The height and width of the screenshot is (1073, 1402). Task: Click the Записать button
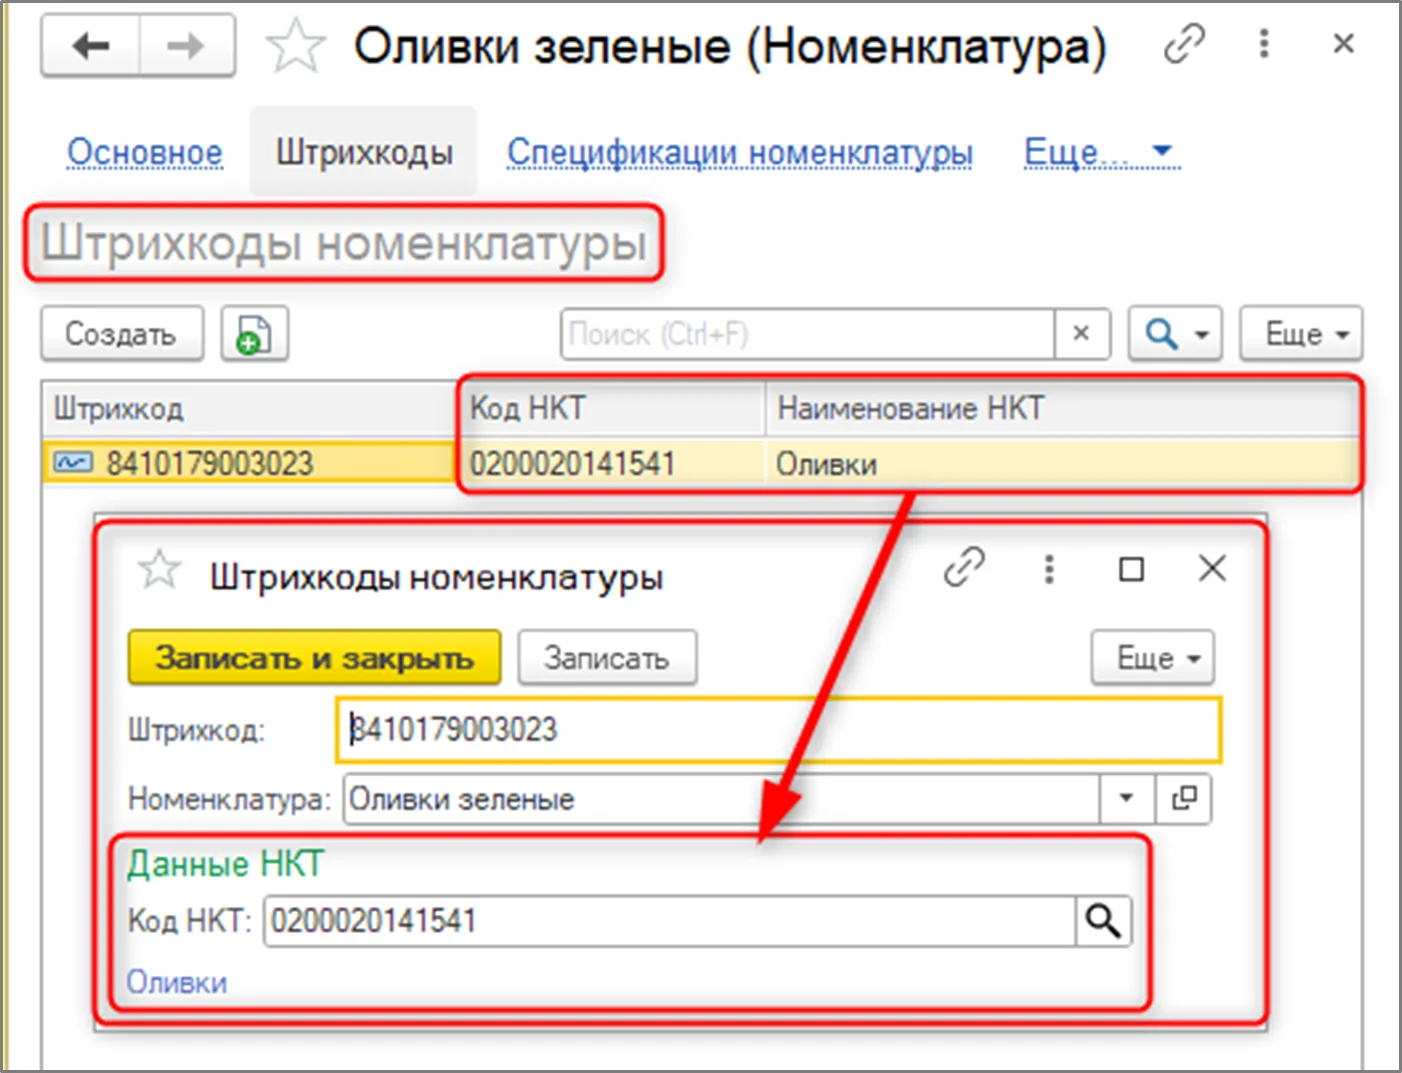pos(607,657)
